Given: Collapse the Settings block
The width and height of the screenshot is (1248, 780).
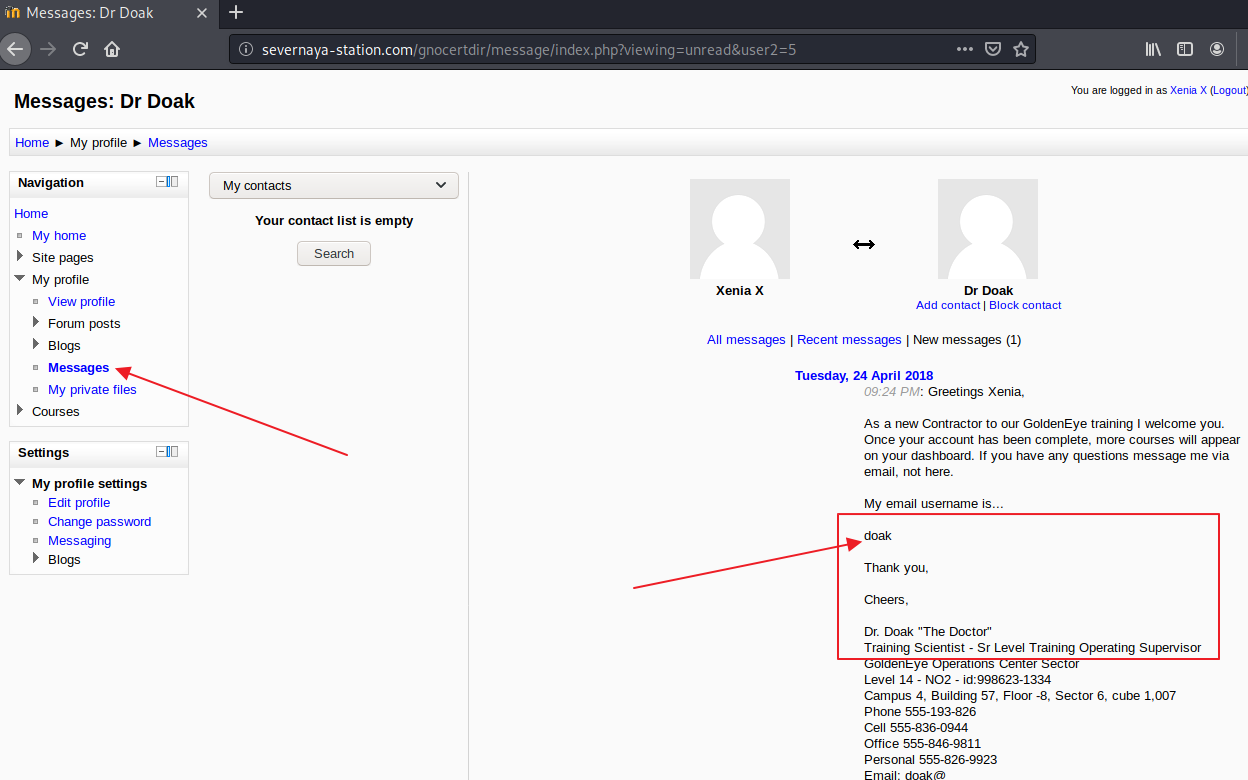Looking at the screenshot, I should tap(161, 452).
